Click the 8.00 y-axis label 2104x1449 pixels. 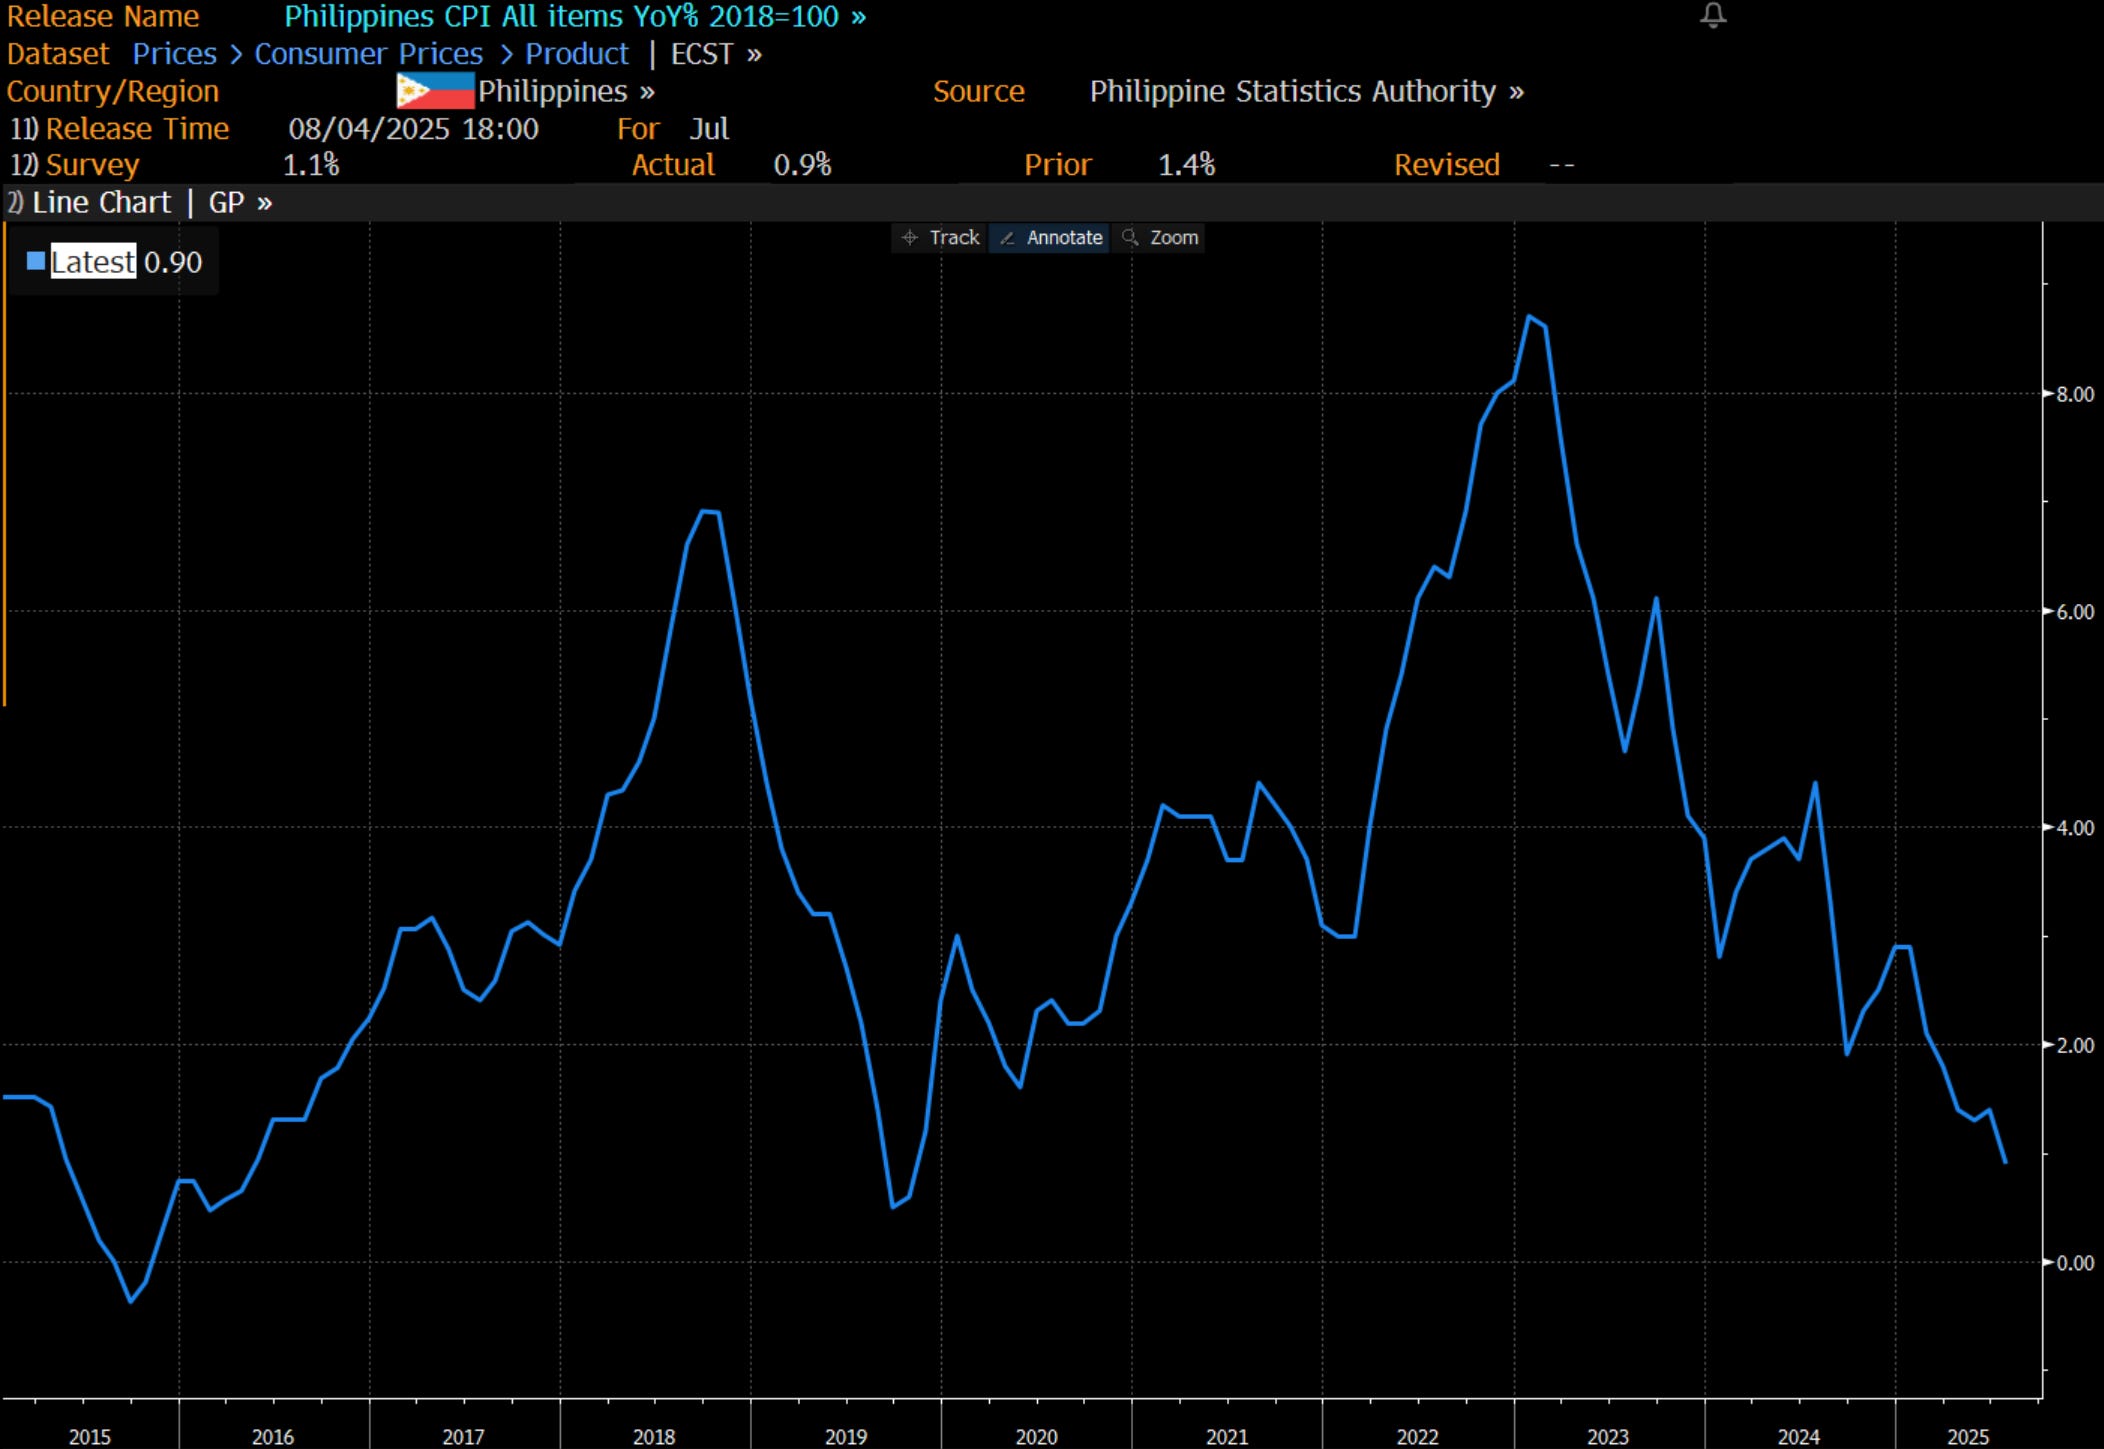2075,394
